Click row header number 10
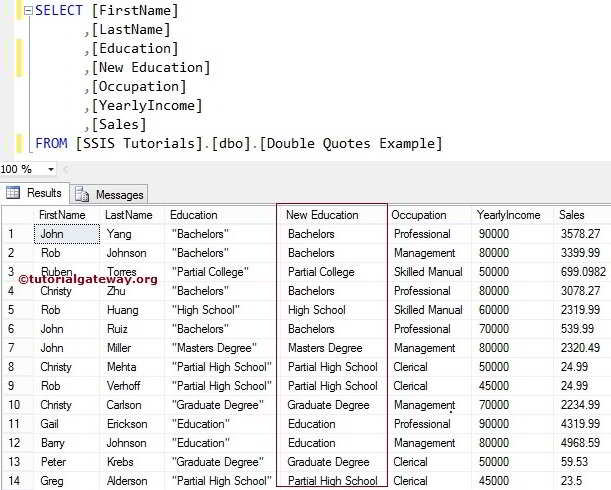This screenshot has height=490, width=611. coord(18,405)
